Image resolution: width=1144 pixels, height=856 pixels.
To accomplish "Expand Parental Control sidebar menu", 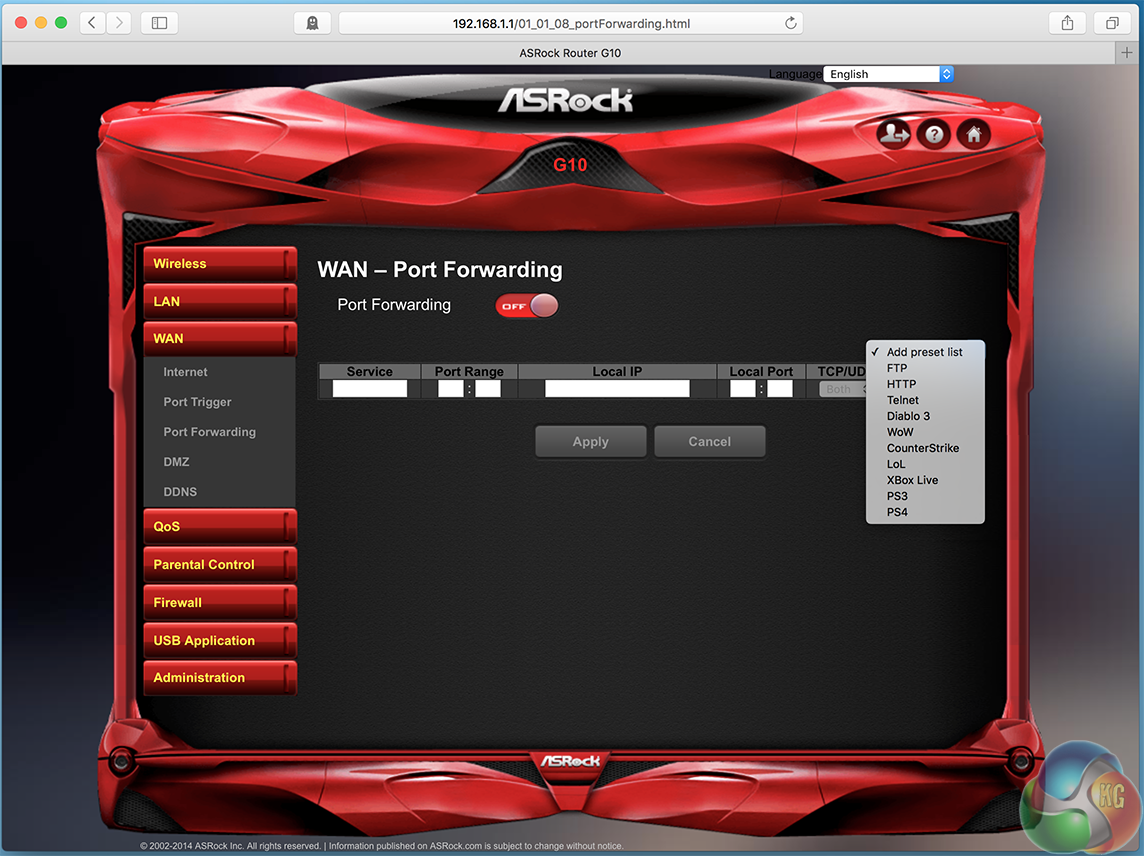I will [x=220, y=564].
